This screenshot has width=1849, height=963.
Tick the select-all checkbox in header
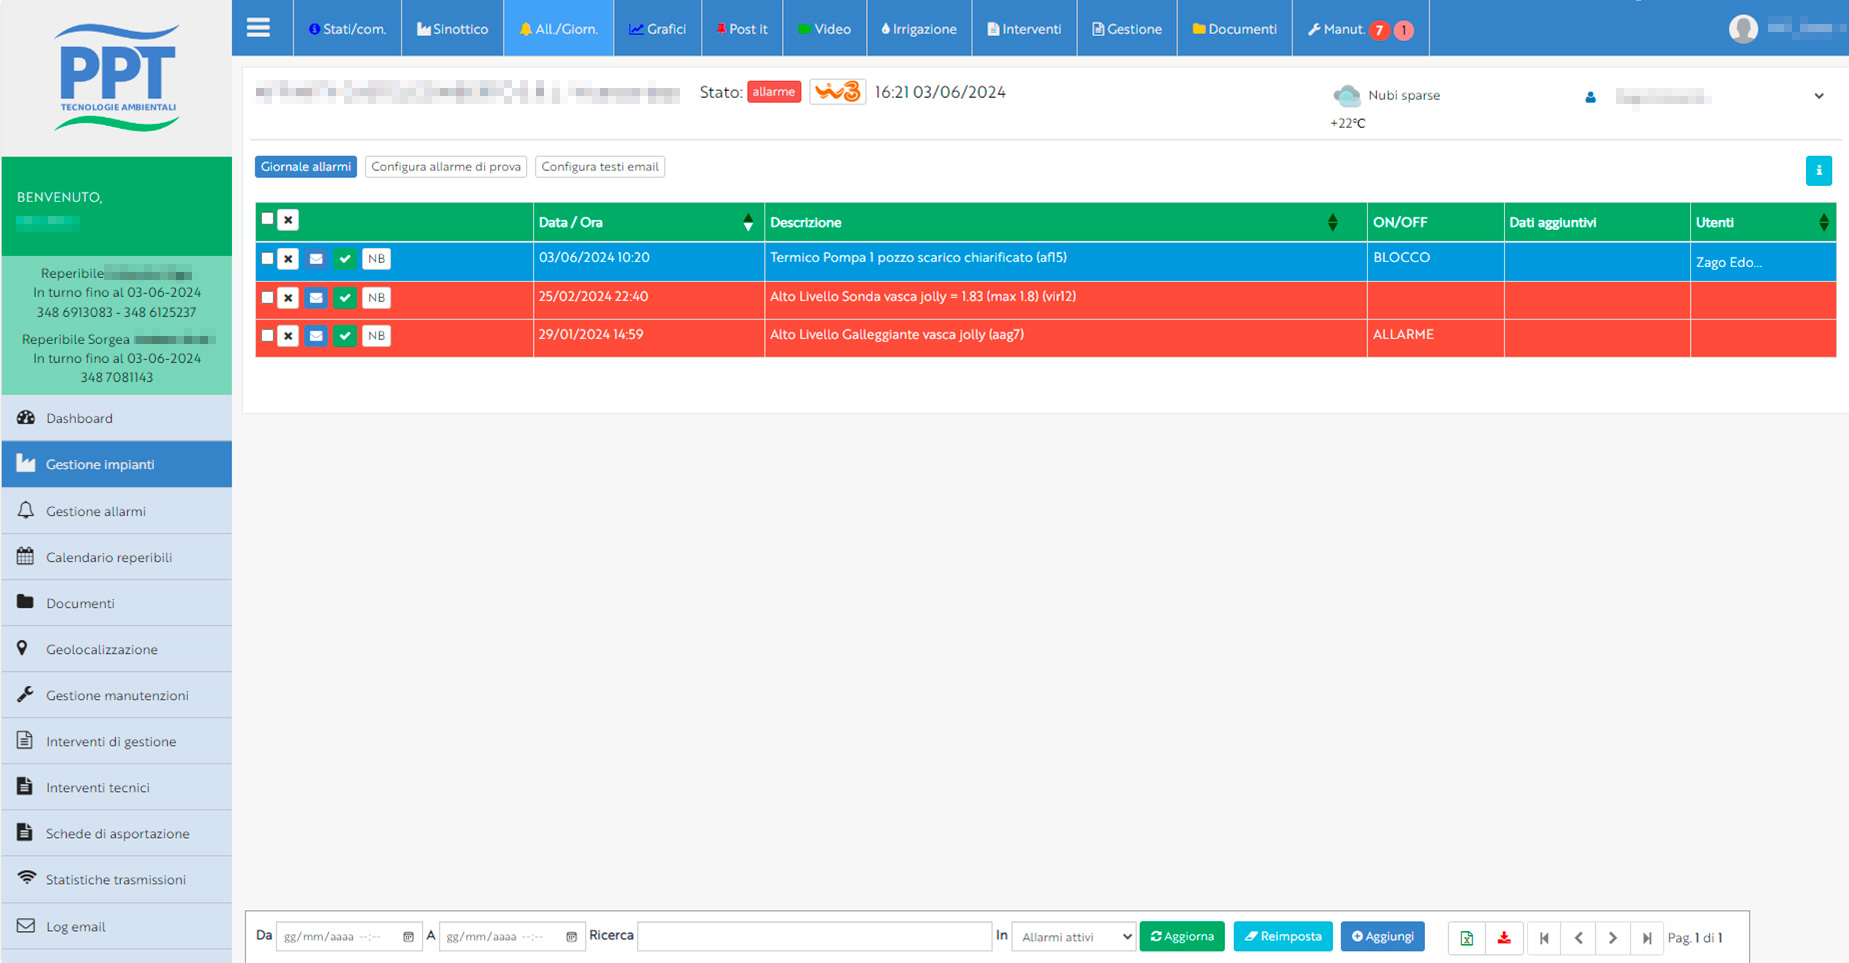pos(267,219)
